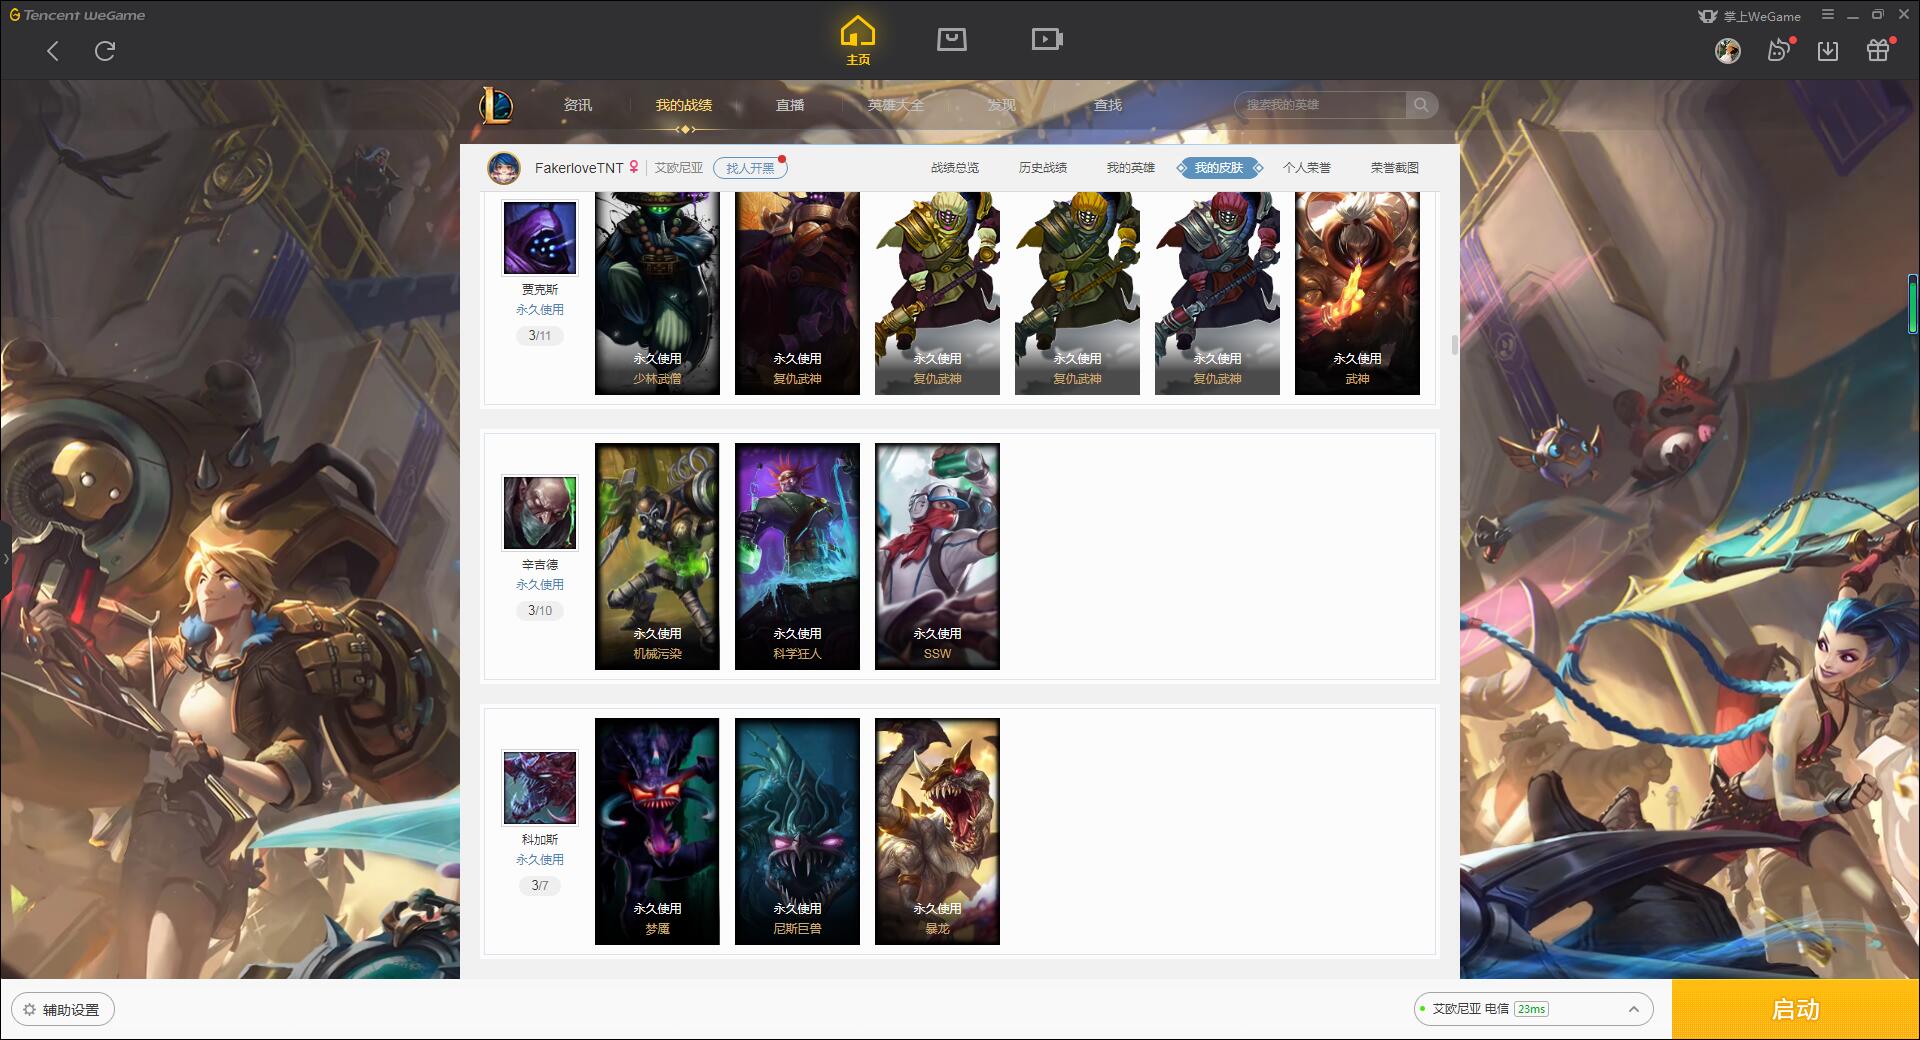Open the 个人荣誉 sub-tab

(x=1307, y=168)
